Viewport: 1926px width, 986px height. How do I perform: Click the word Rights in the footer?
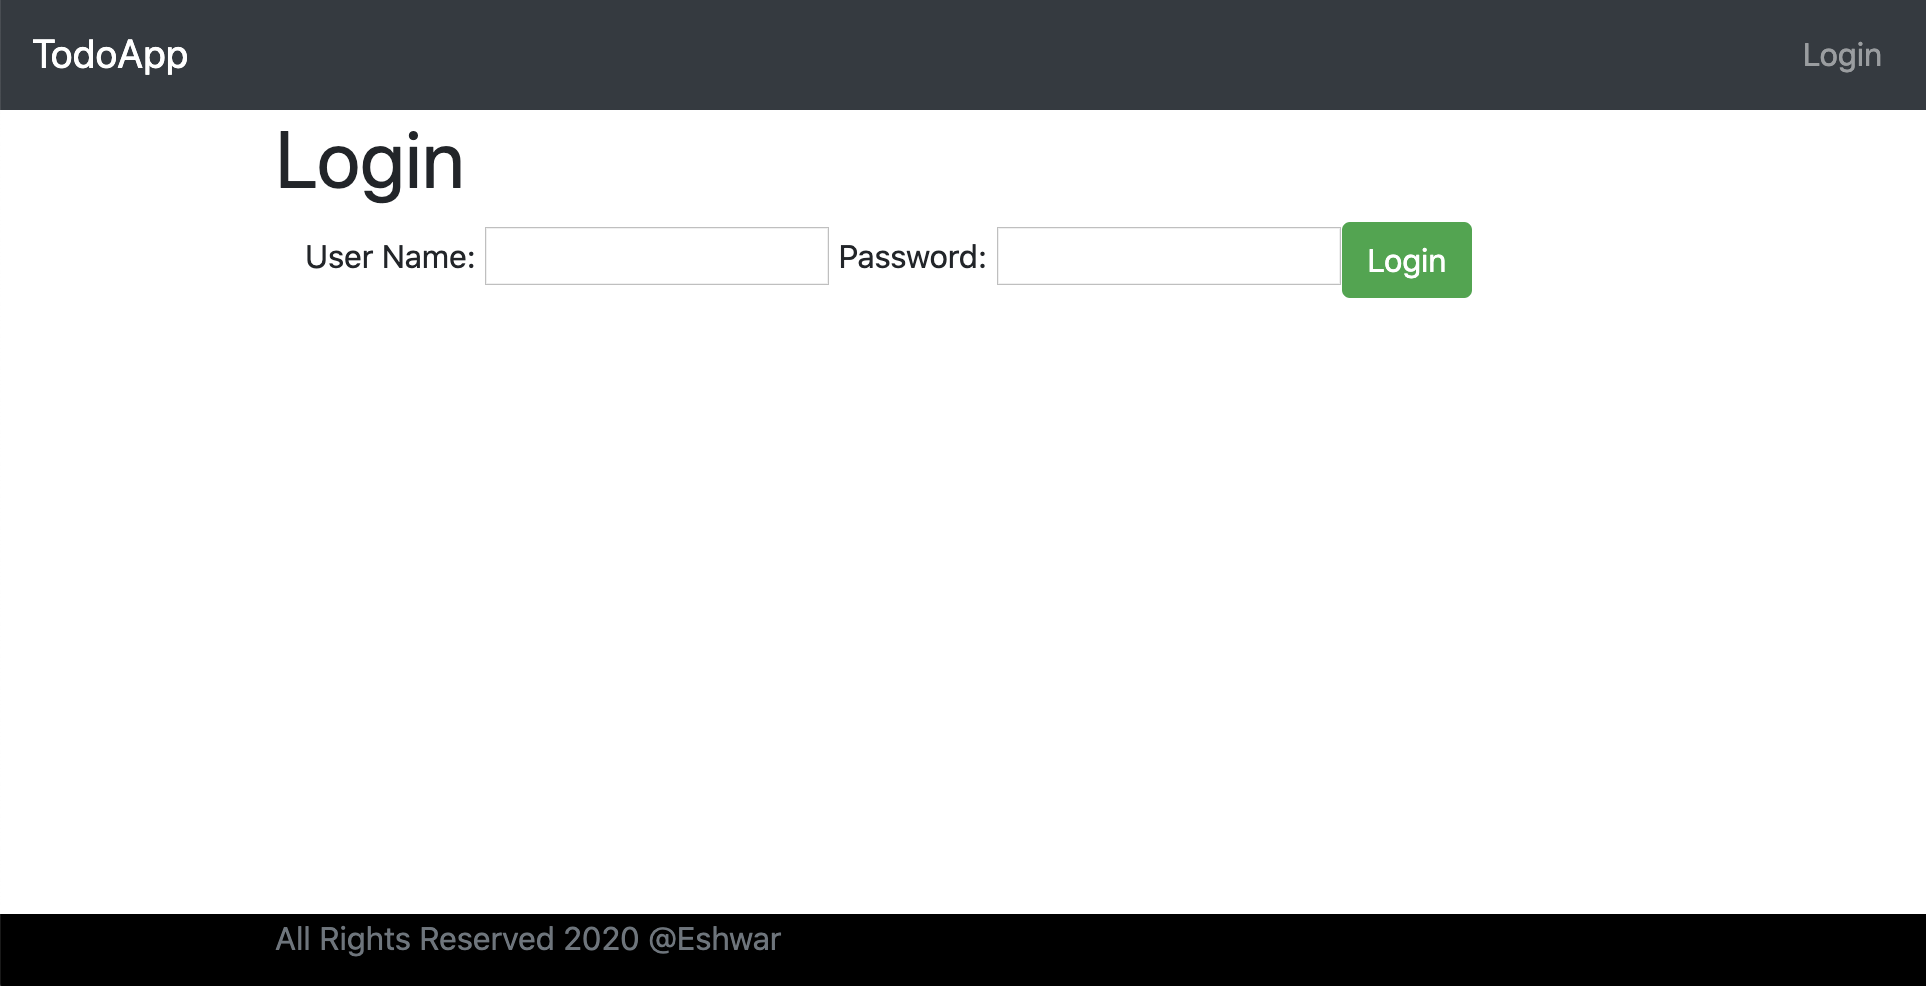pyautogui.click(x=364, y=939)
